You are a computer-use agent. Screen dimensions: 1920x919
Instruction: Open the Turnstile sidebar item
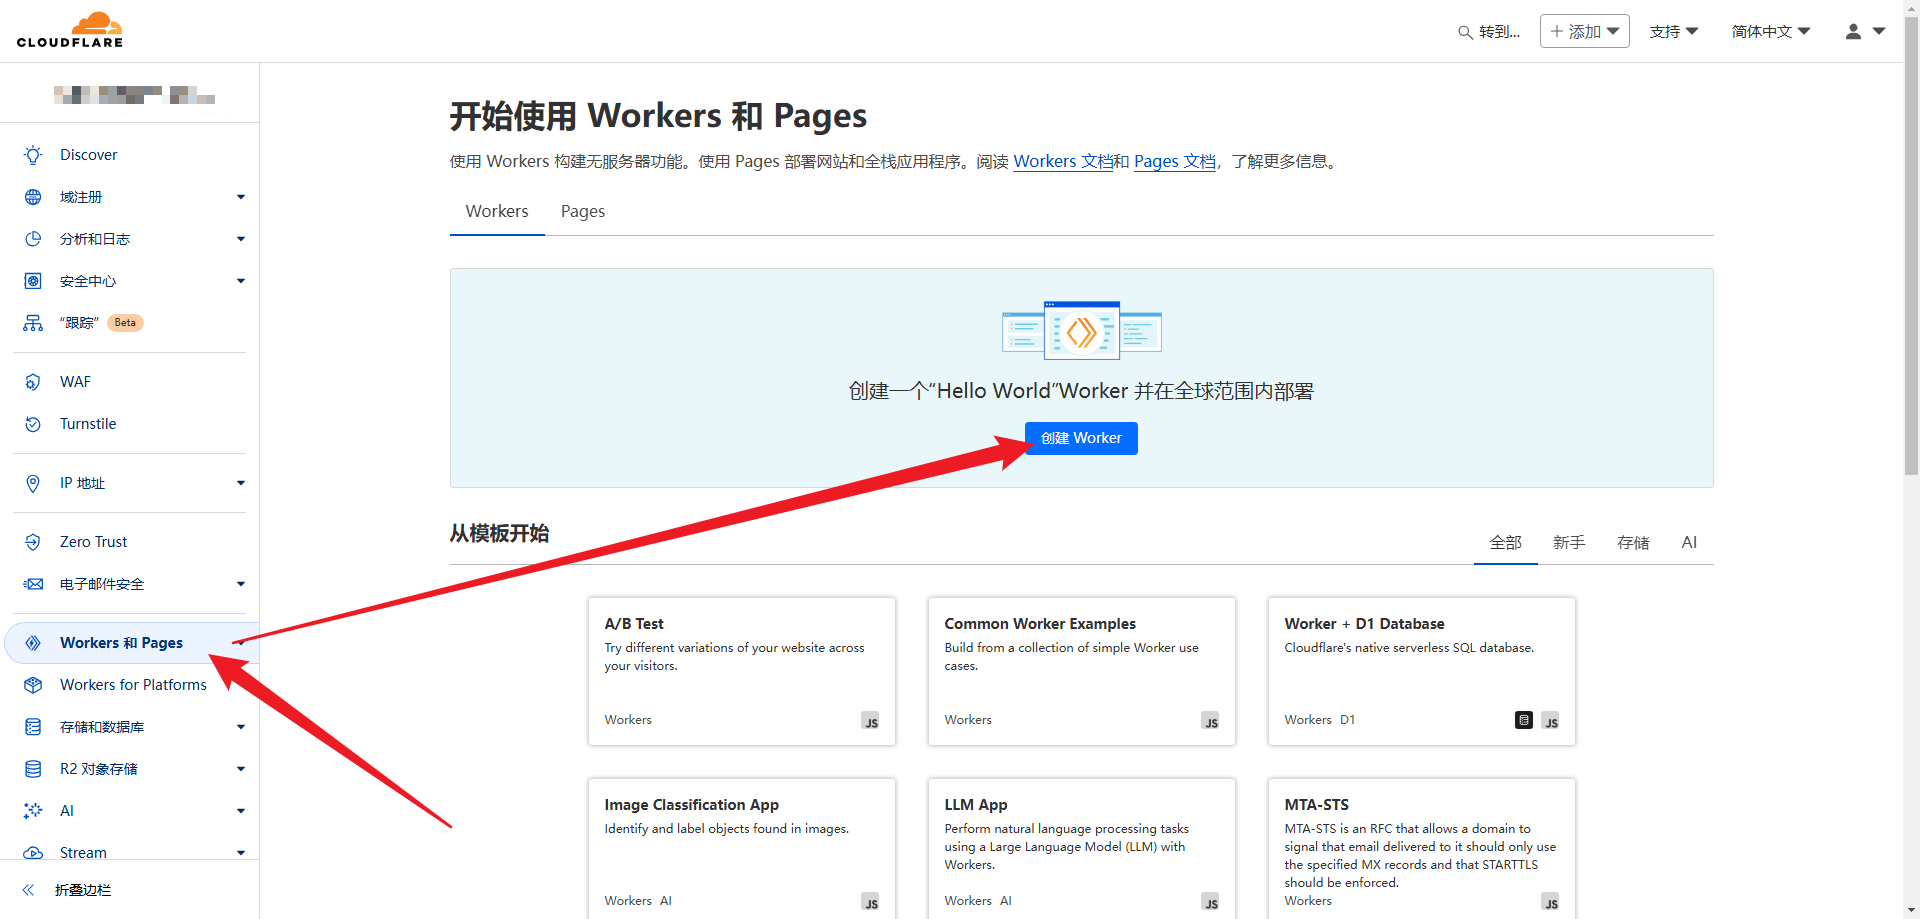[x=88, y=424]
